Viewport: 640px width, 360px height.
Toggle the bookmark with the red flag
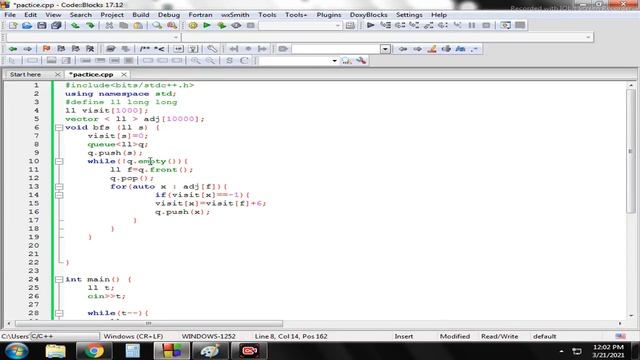coord(46,49)
